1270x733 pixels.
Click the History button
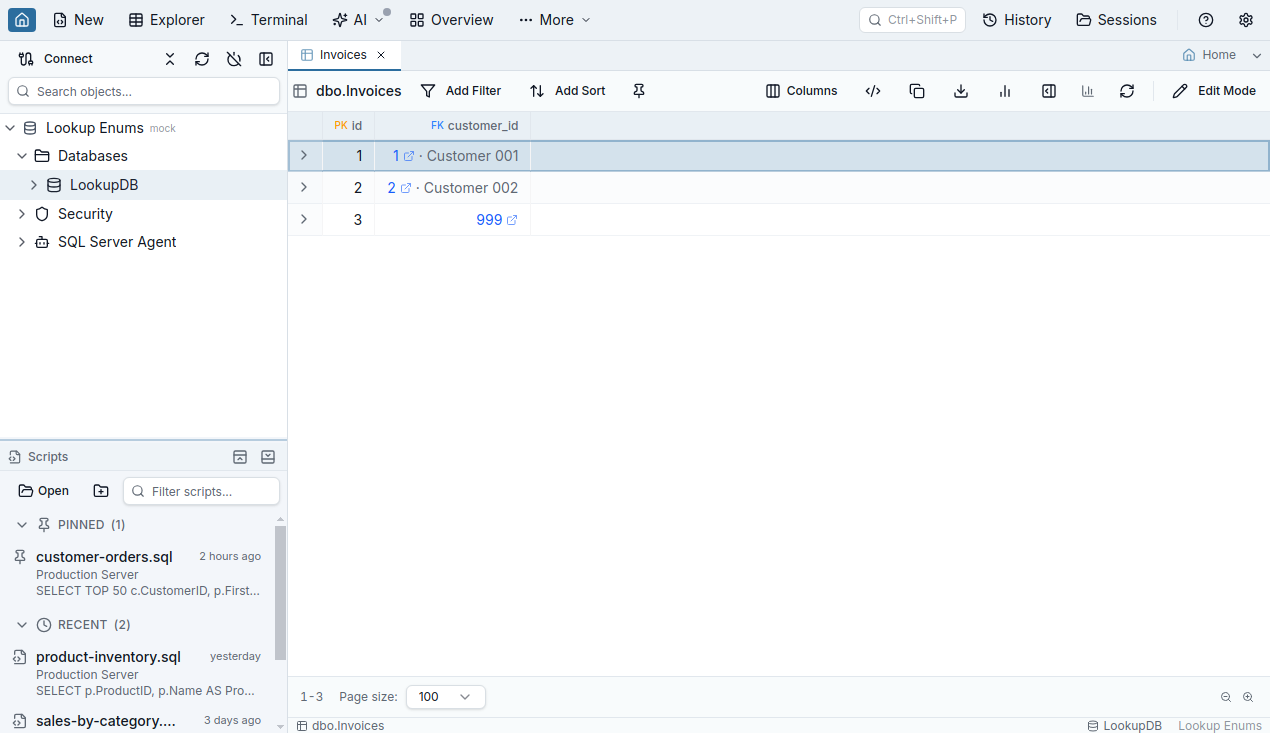(x=1017, y=20)
